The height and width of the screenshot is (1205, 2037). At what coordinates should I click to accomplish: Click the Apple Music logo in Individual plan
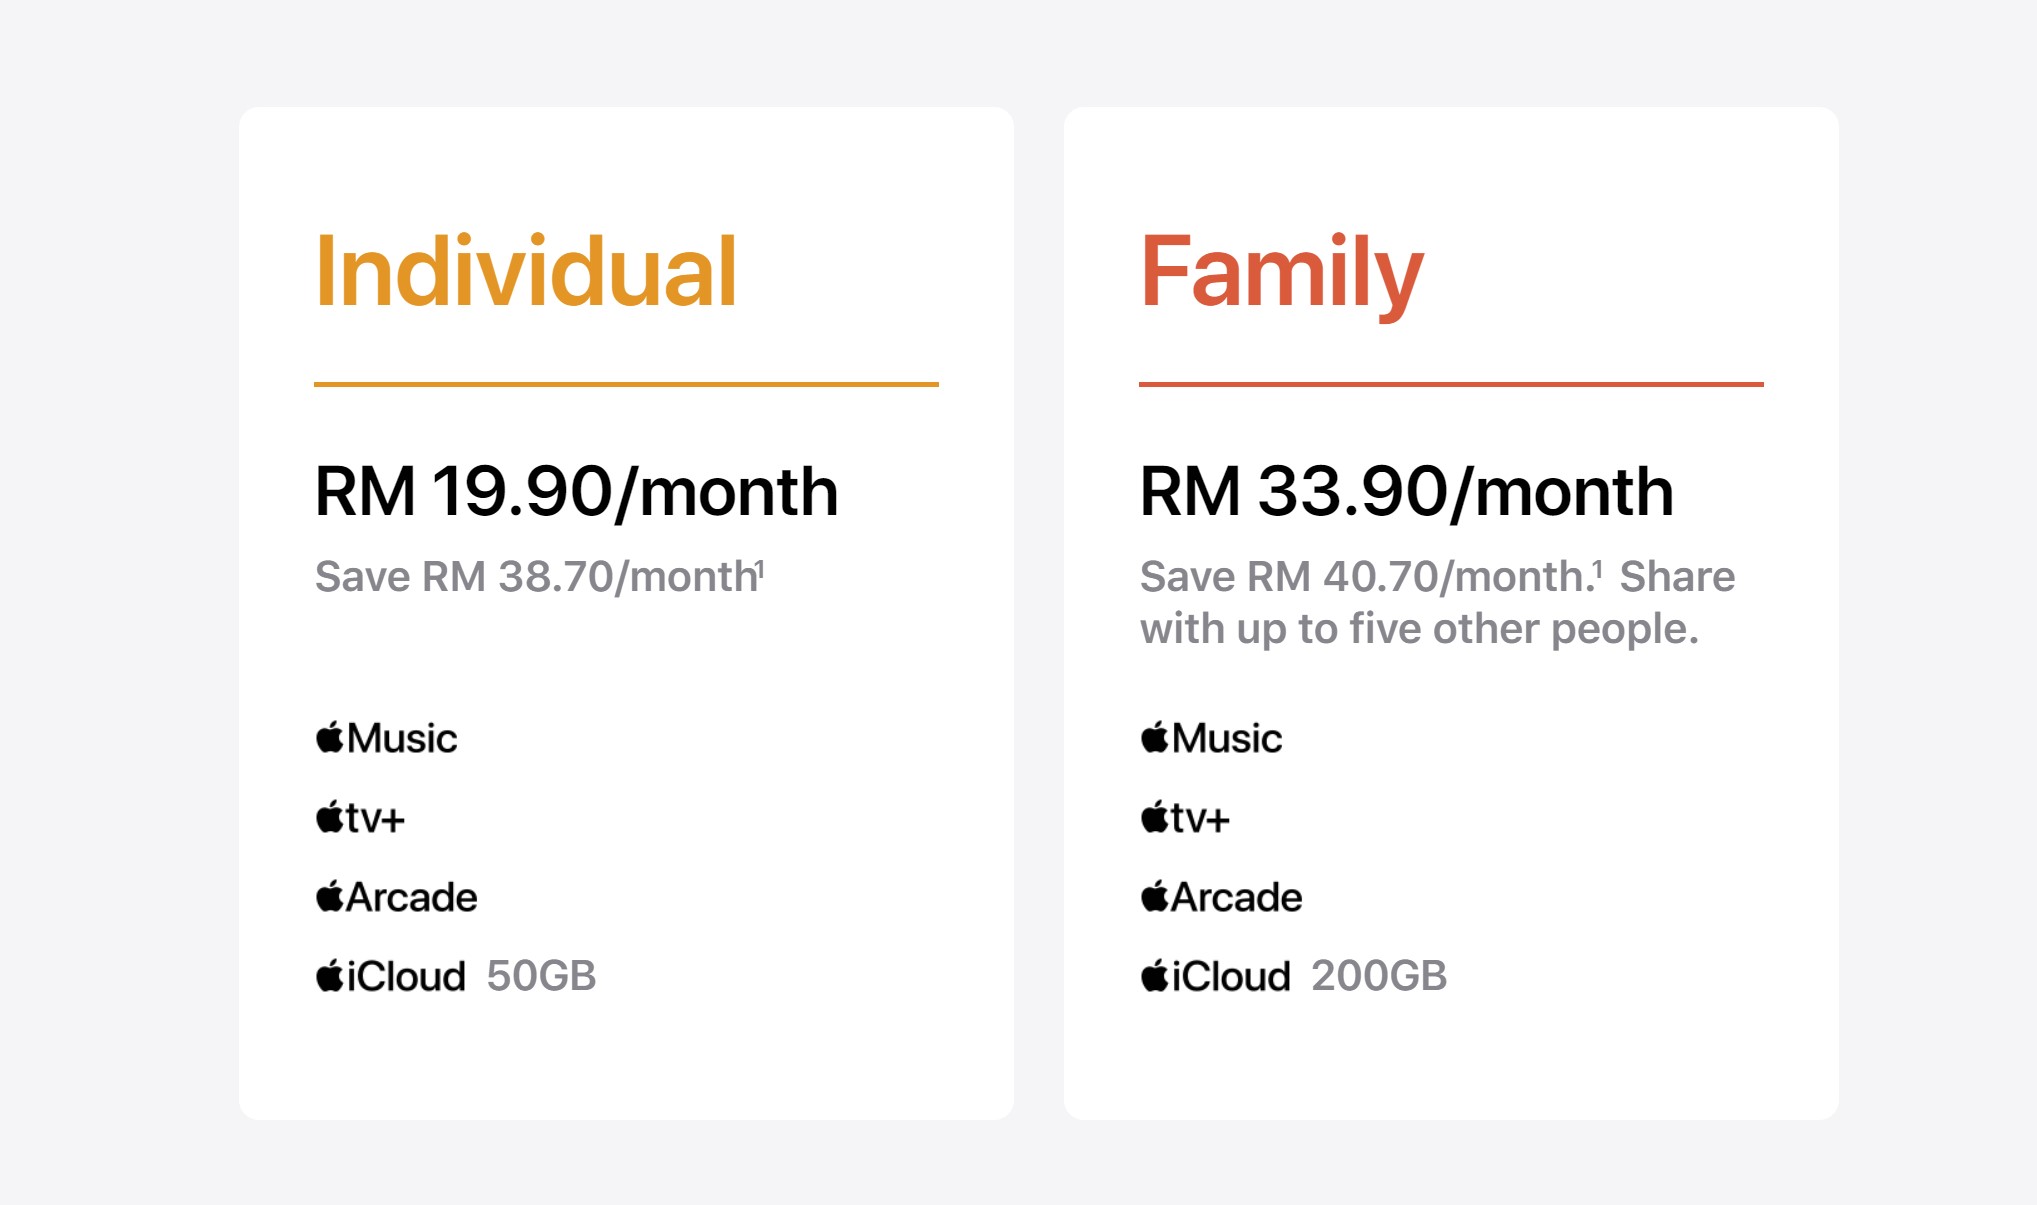(386, 738)
